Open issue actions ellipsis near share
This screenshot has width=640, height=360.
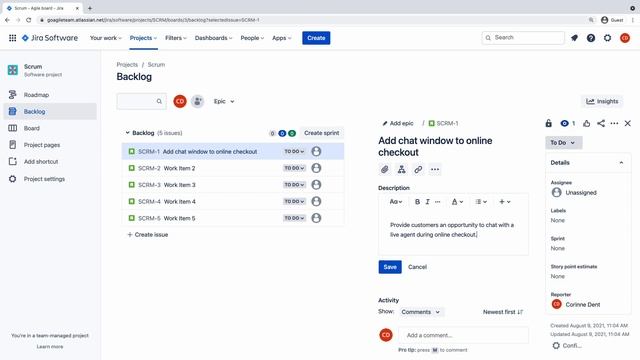(614, 123)
